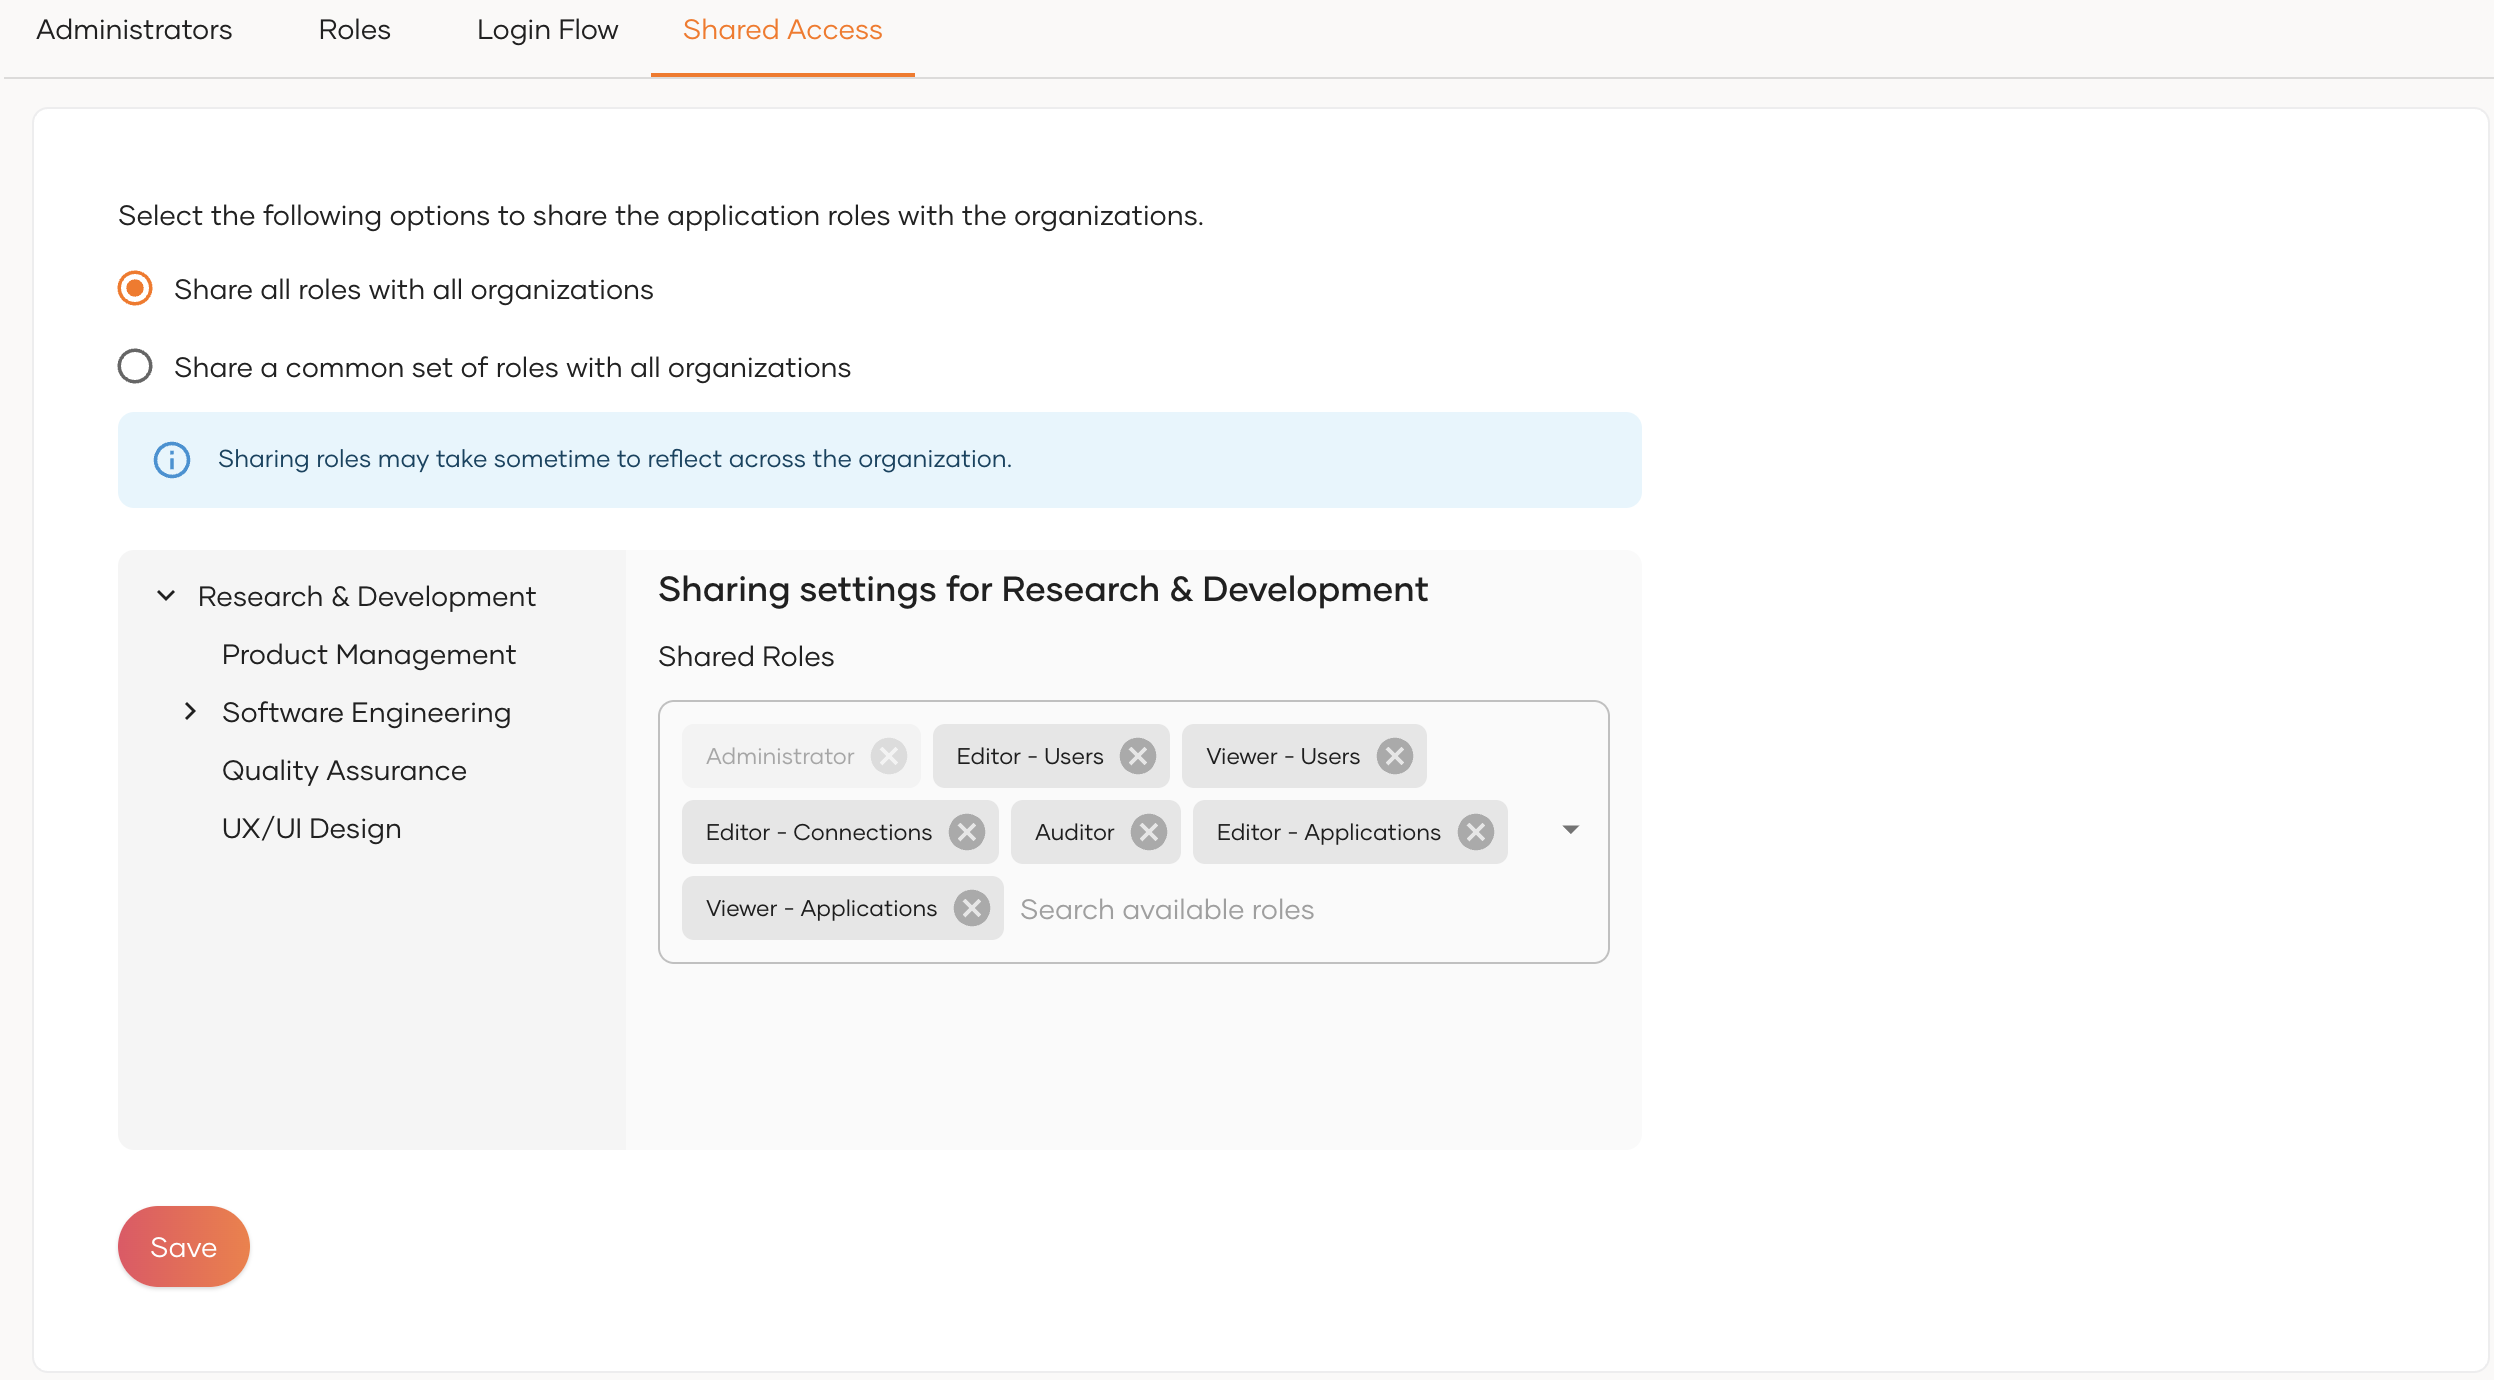Expand the Software Engineering tree node
Viewport: 2494px width, 1380px height.
190,711
